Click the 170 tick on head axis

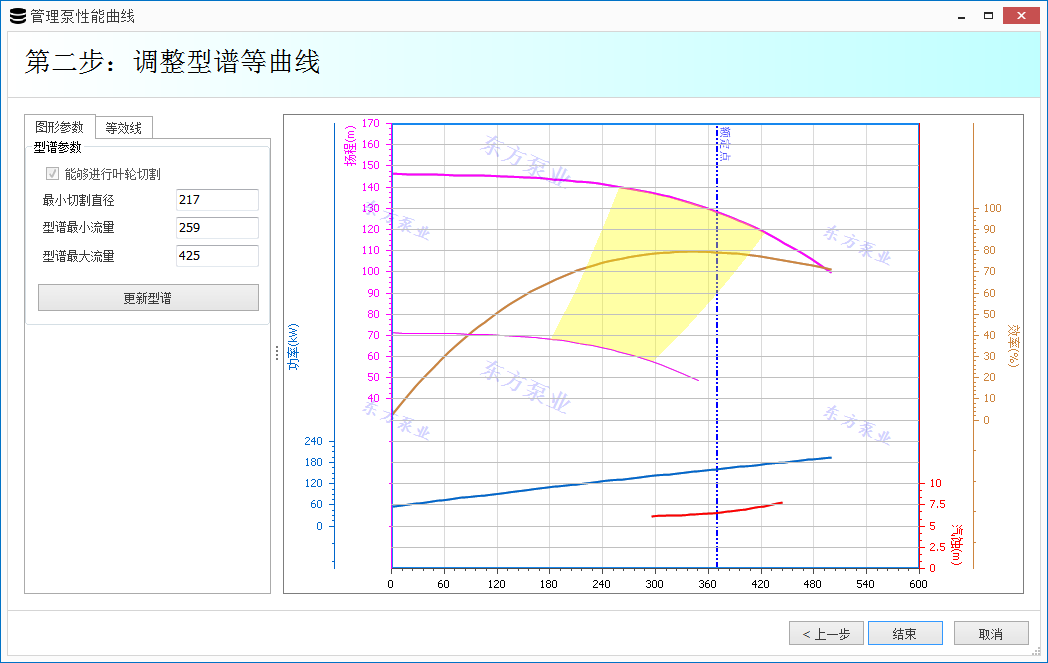coord(371,123)
